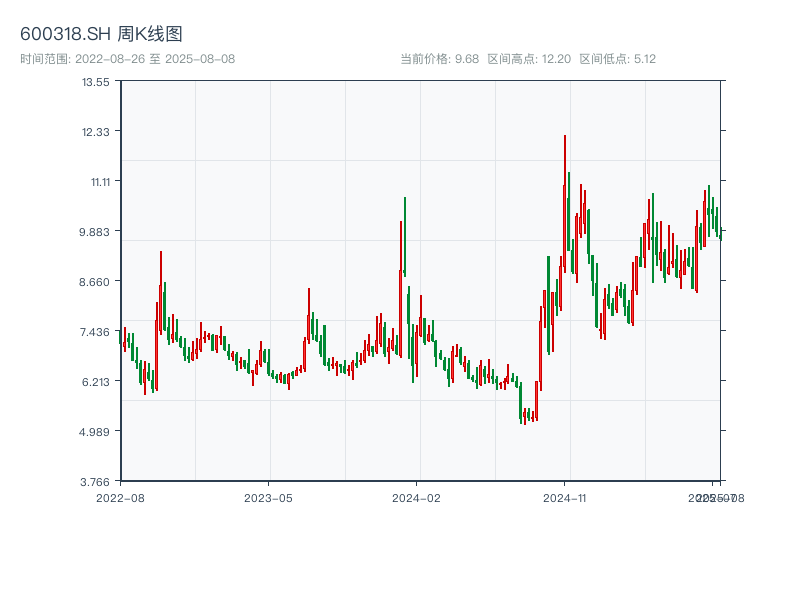This screenshot has height=600, width=800.
Task: Click the y-axis label 12.33
Action: click(96, 132)
